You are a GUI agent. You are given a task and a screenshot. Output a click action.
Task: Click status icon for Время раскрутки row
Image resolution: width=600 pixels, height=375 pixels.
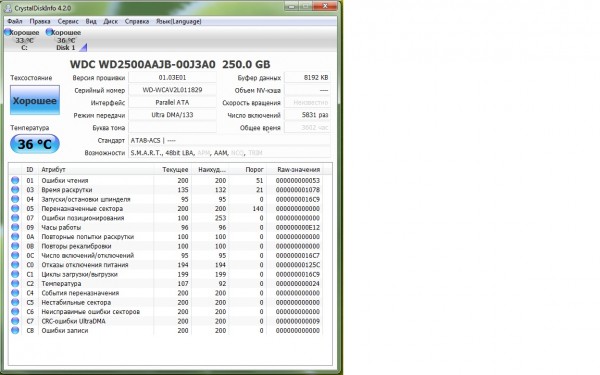[15, 190]
